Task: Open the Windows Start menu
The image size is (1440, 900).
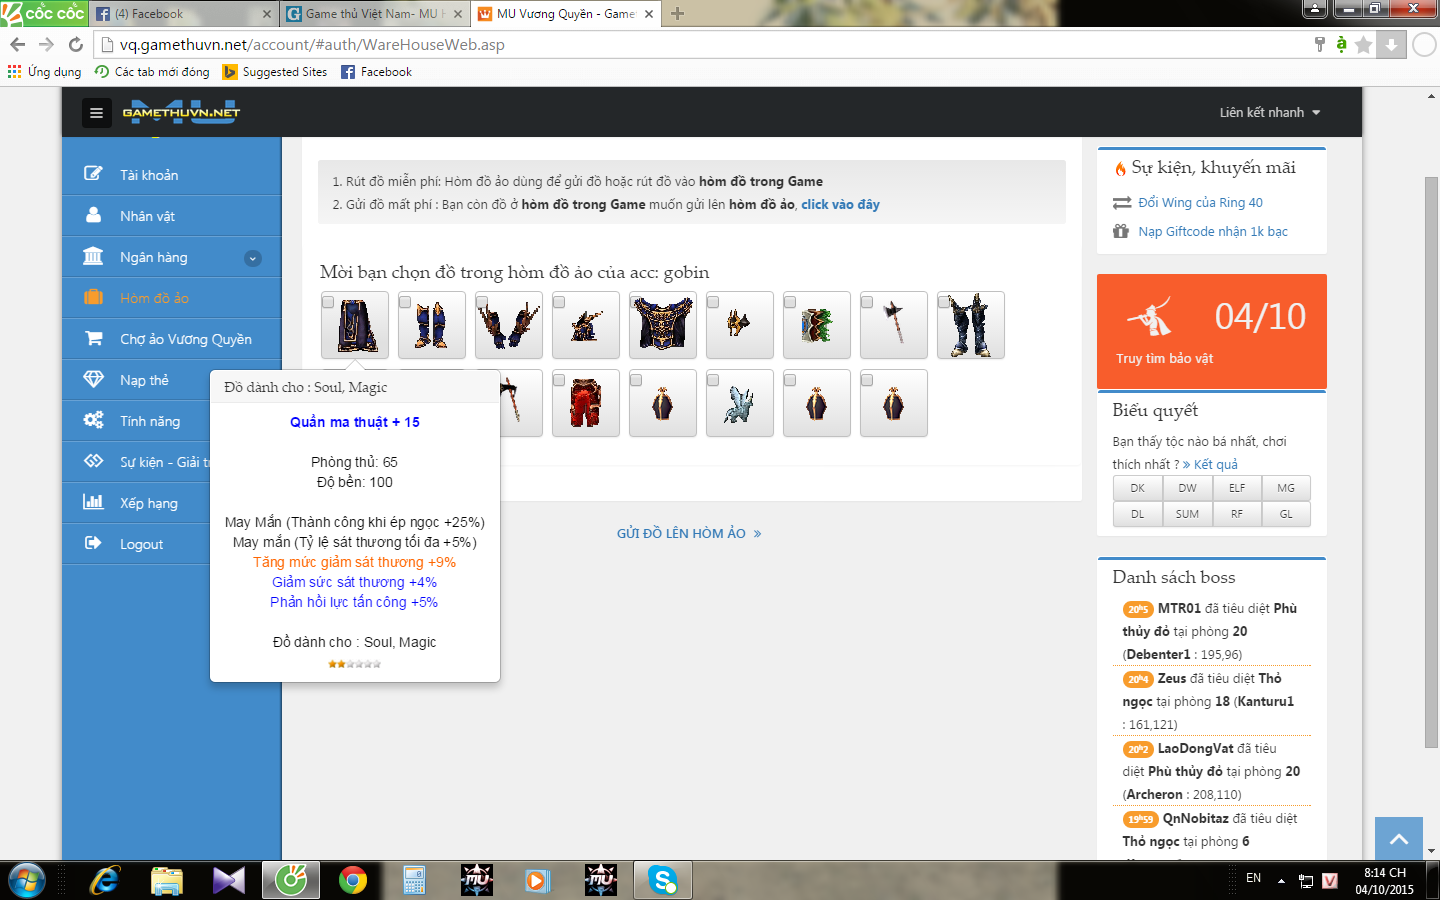Action: click(x=27, y=880)
